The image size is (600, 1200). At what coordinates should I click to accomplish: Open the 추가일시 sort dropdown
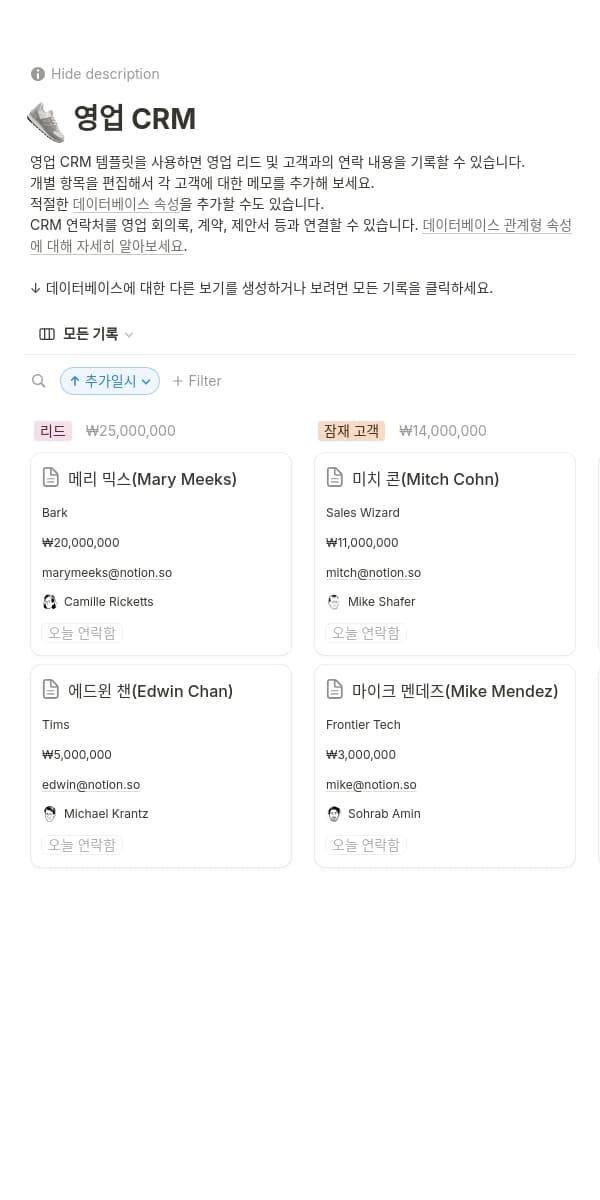pyautogui.click(x=110, y=381)
